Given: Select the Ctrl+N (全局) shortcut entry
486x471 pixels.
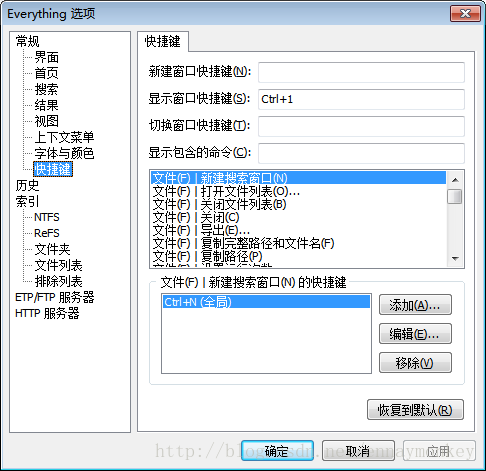Looking at the screenshot, I should [266, 302].
